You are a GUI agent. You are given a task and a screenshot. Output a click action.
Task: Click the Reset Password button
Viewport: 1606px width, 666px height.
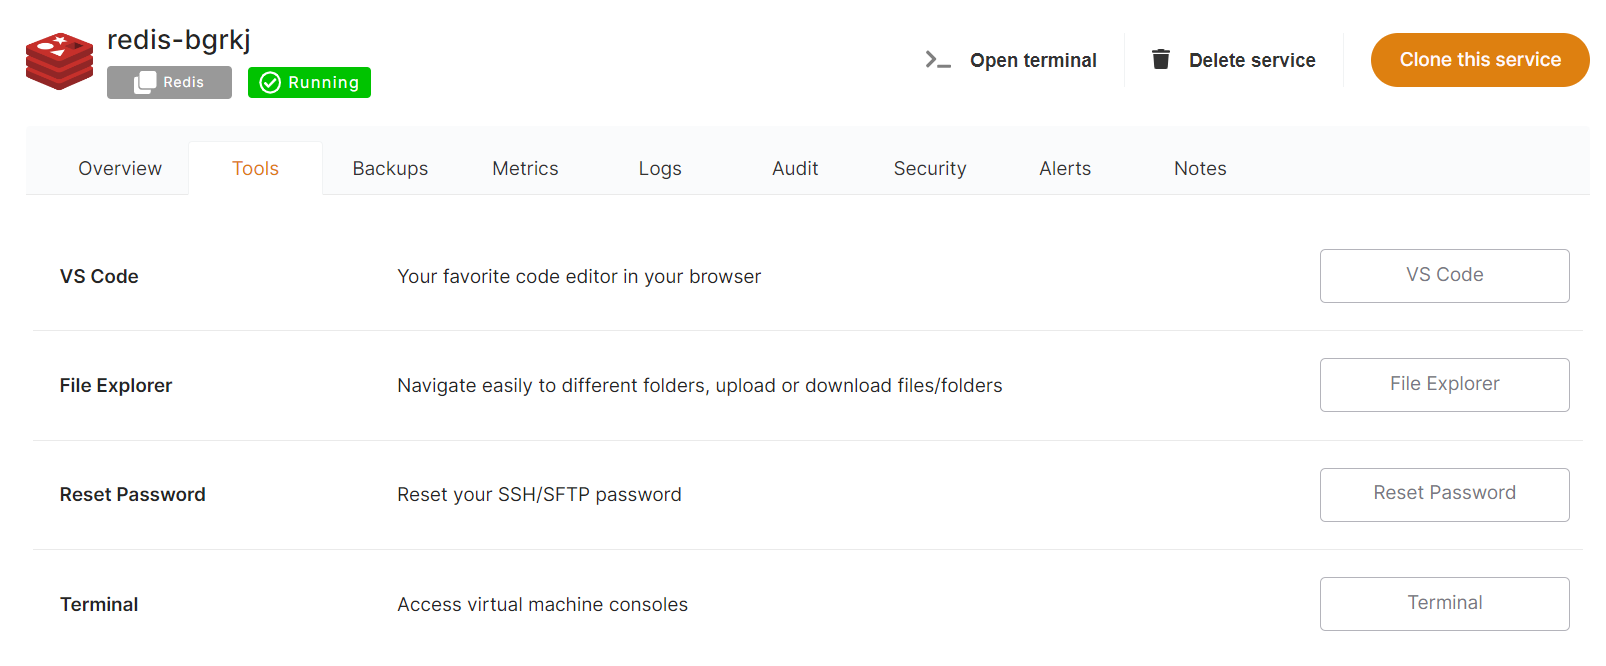coord(1444,494)
